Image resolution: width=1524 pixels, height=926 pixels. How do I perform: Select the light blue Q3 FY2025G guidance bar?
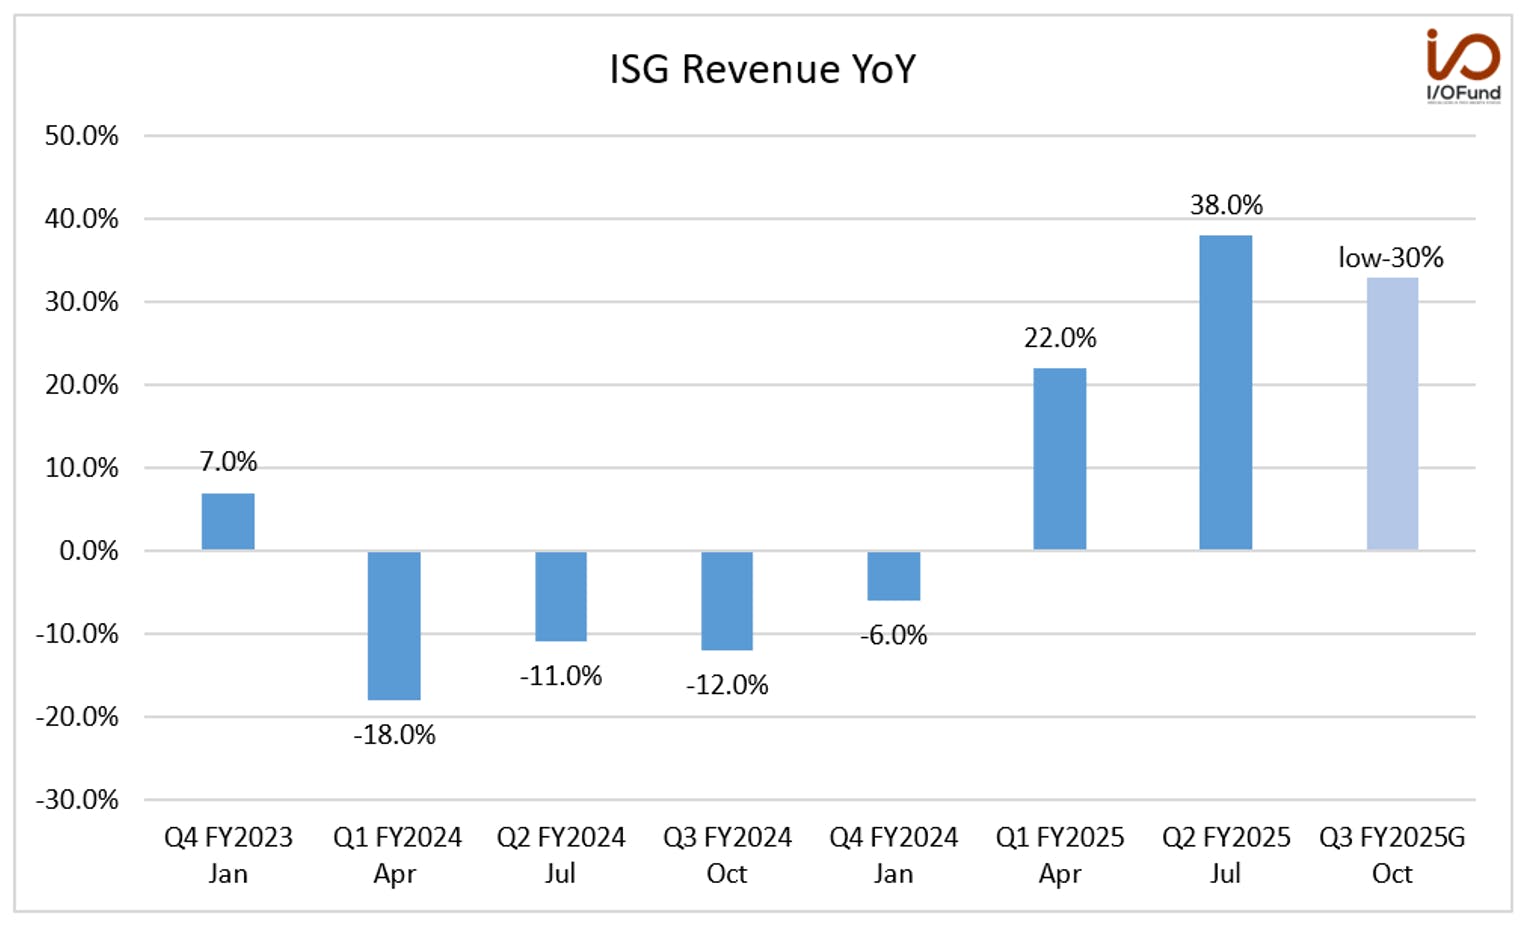[x=1392, y=413]
